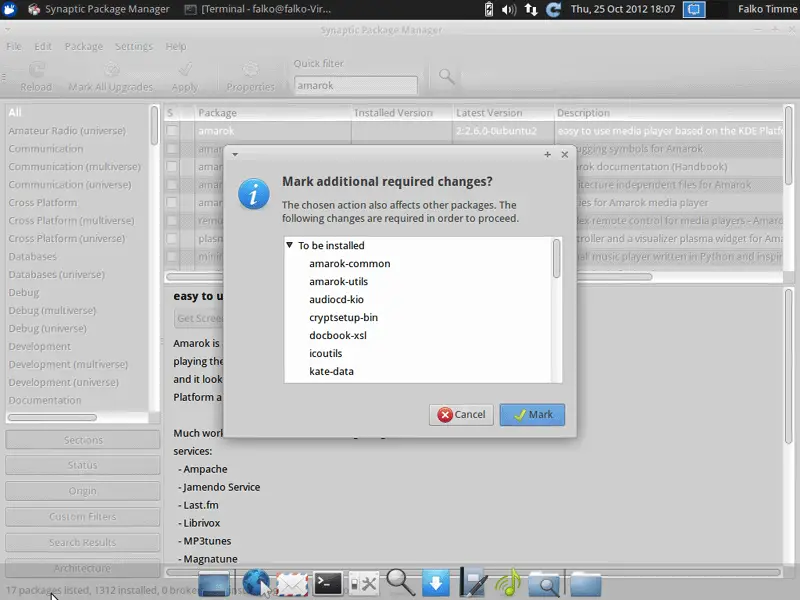This screenshot has height=600, width=800.
Task: Open the Settings menu in Synaptic
Action: [134, 46]
